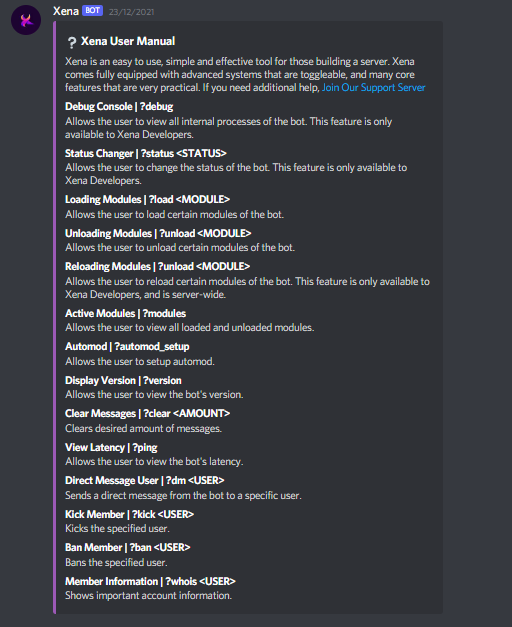
Task: Click the View Latency ping heading
Action: click(111, 447)
